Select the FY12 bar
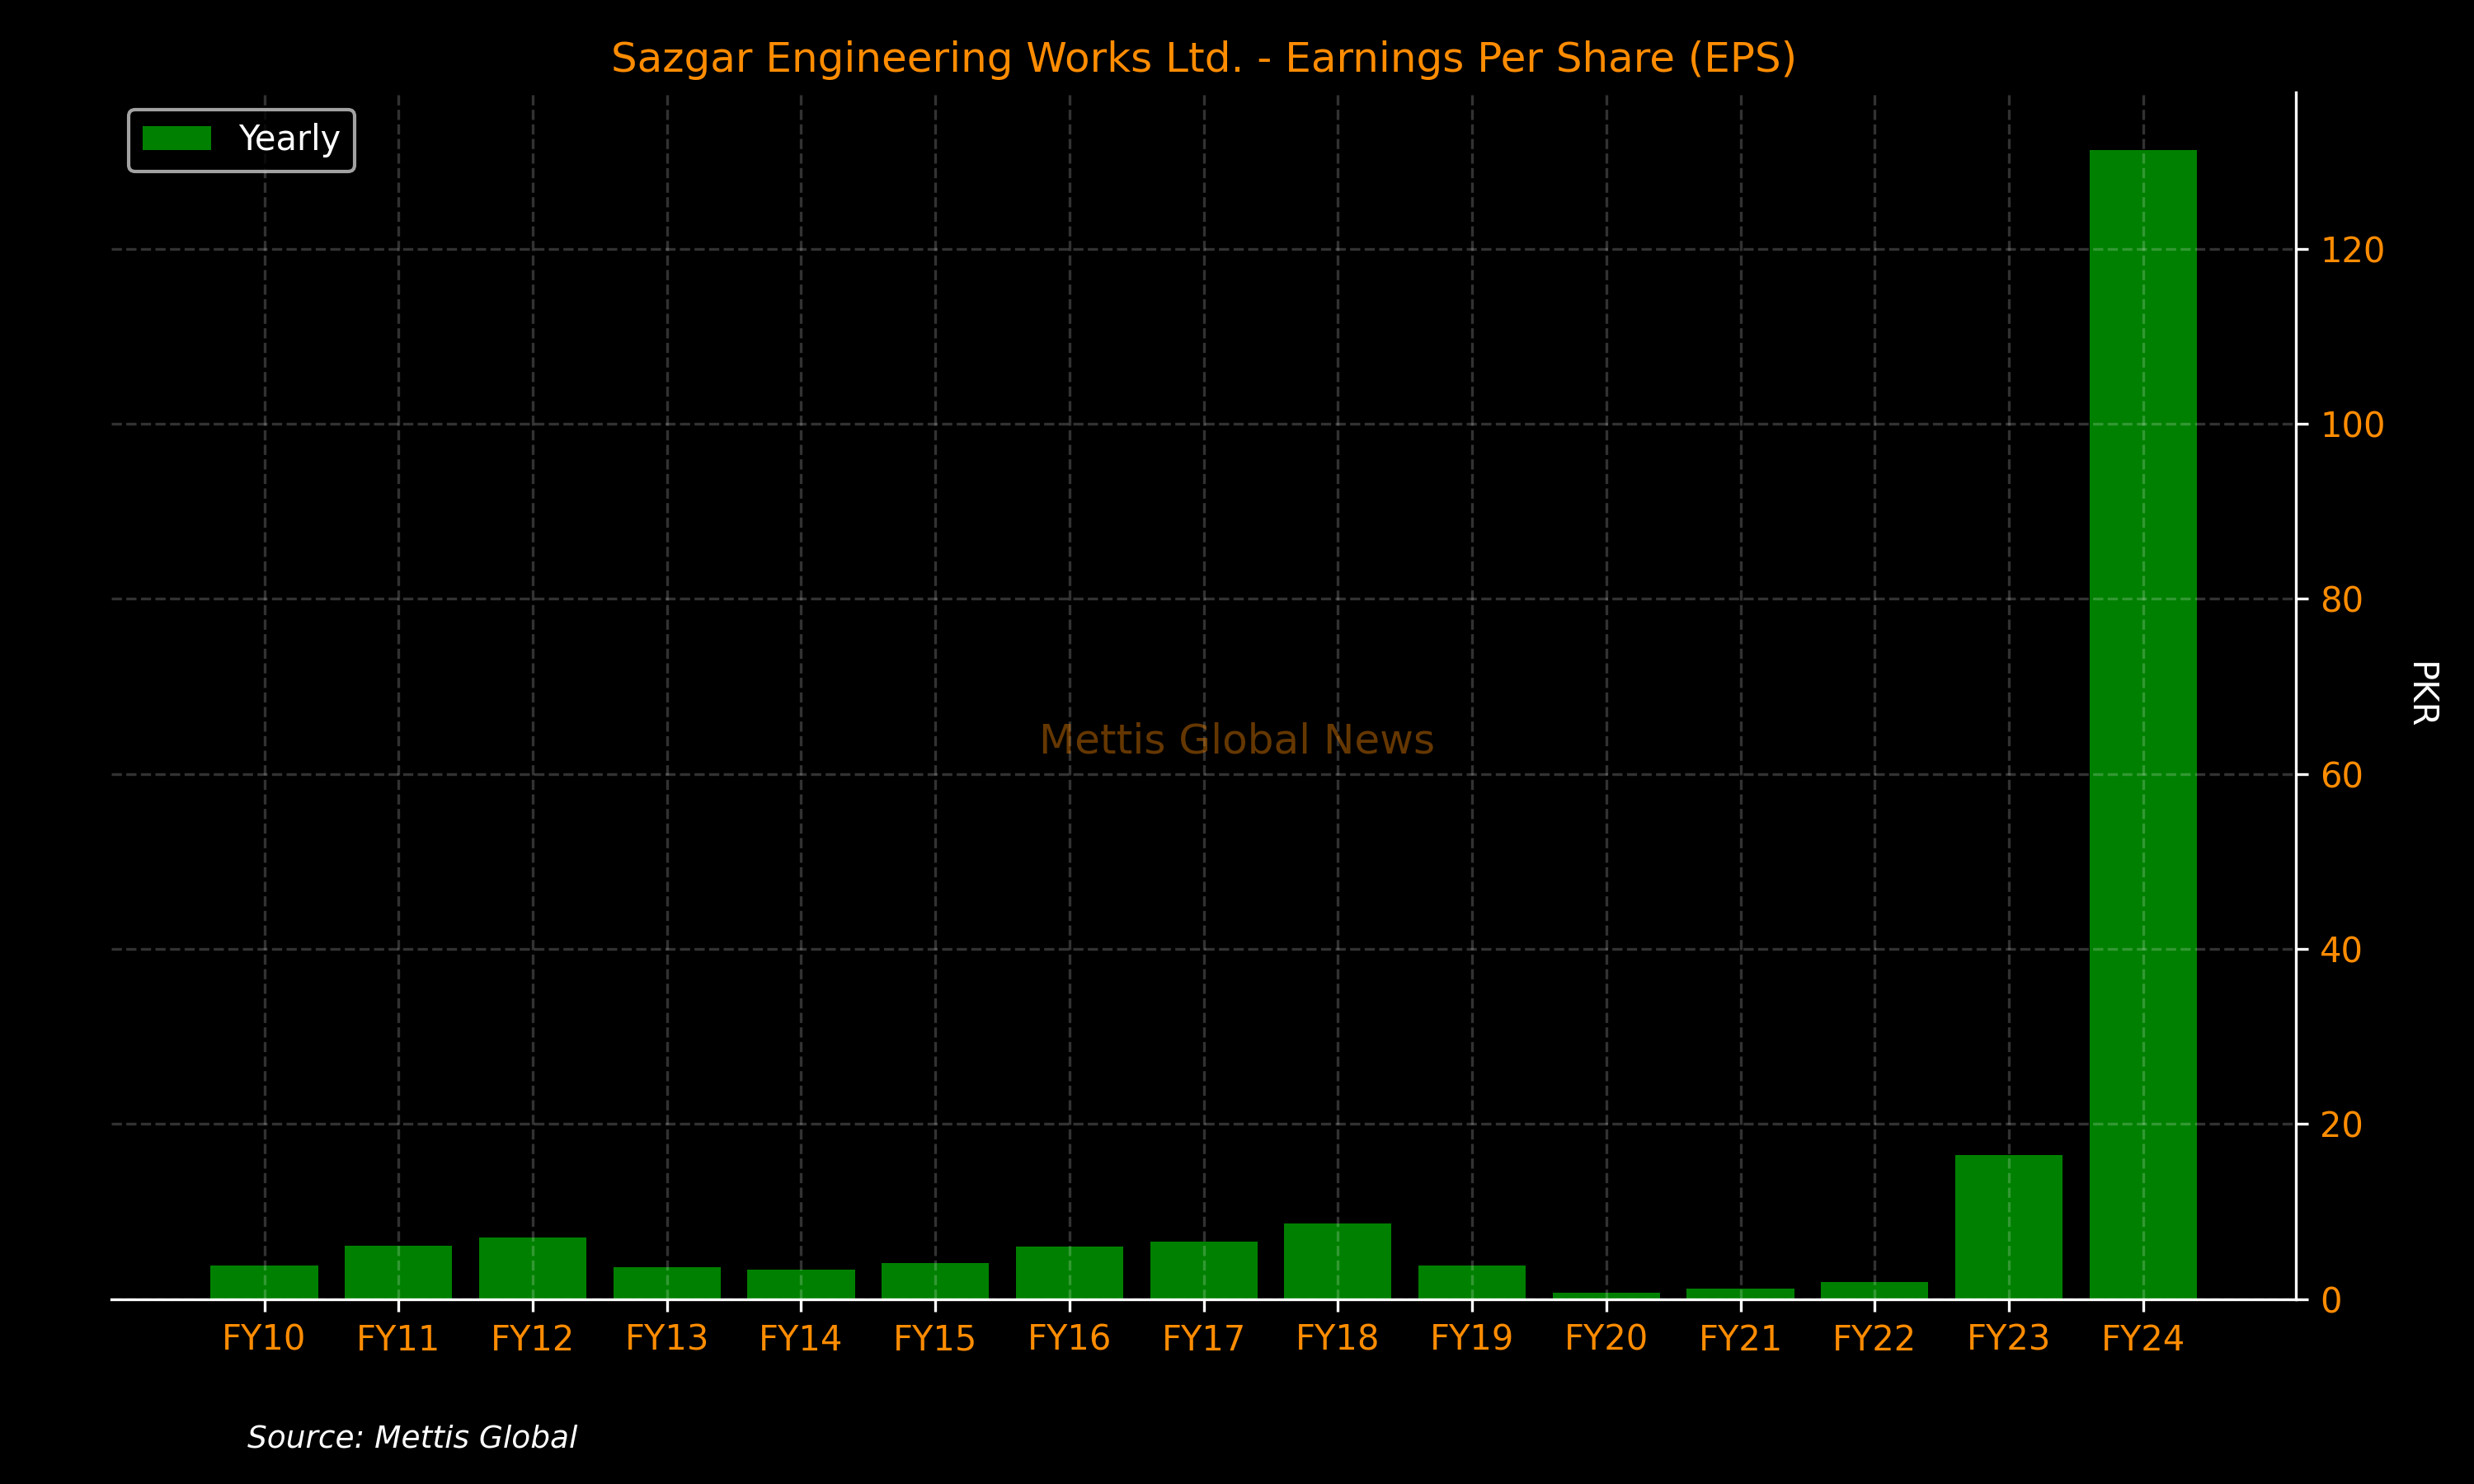Viewport: 2474px width, 1484px height. [x=532, y=1268]
